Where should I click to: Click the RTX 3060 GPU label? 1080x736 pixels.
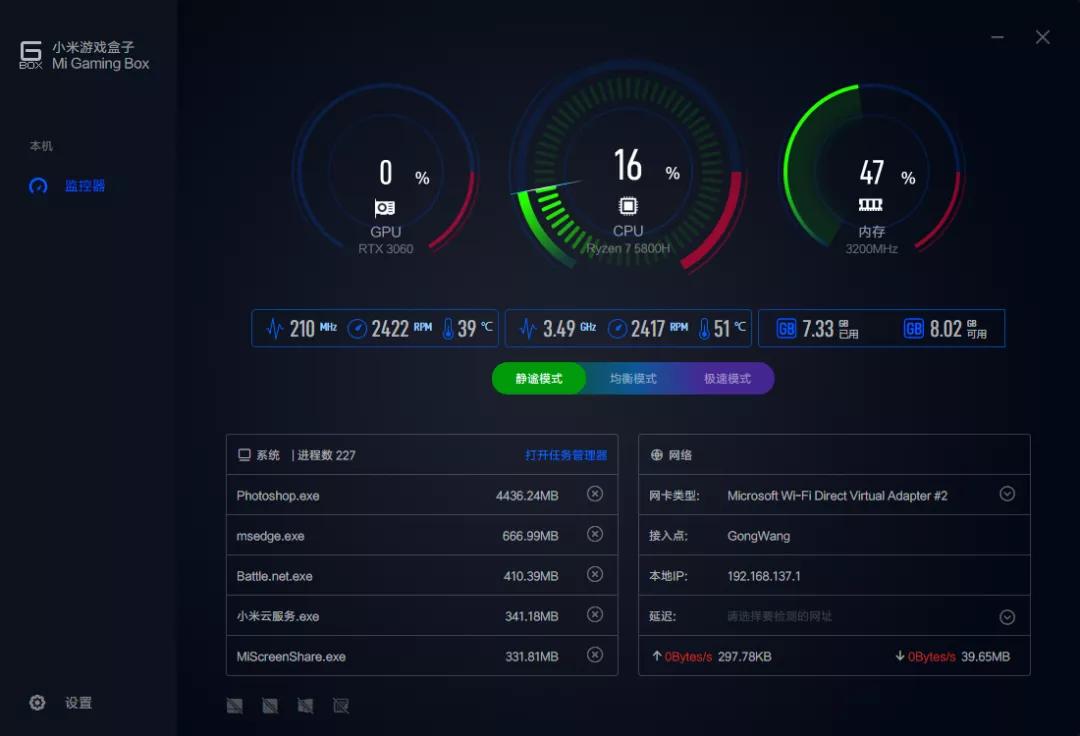(x=386, y=249)
